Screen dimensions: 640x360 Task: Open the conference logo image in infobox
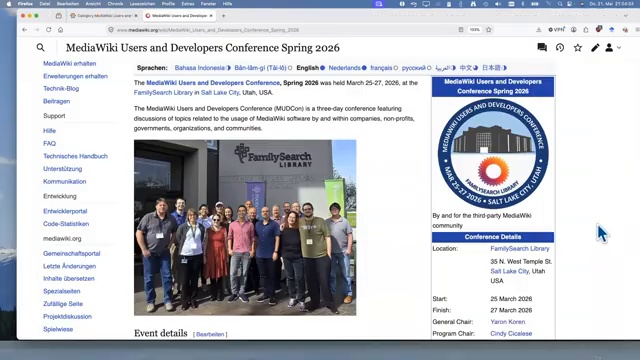point(493,153)
